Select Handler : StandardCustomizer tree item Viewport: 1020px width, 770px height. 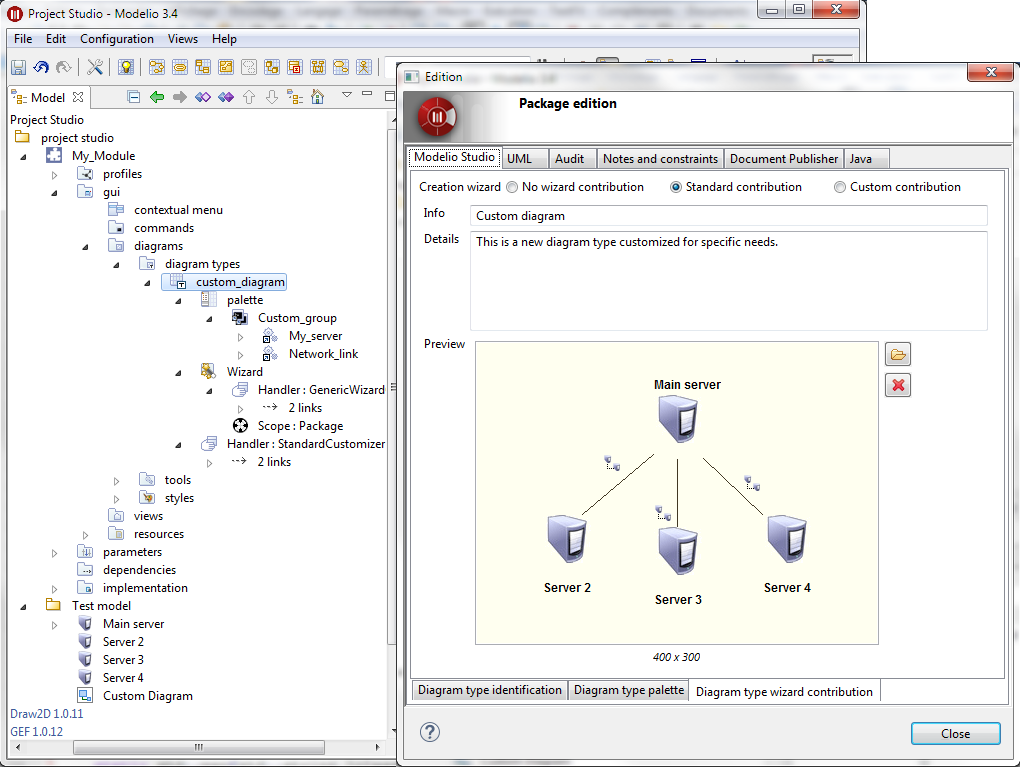(x=305, y=444)
